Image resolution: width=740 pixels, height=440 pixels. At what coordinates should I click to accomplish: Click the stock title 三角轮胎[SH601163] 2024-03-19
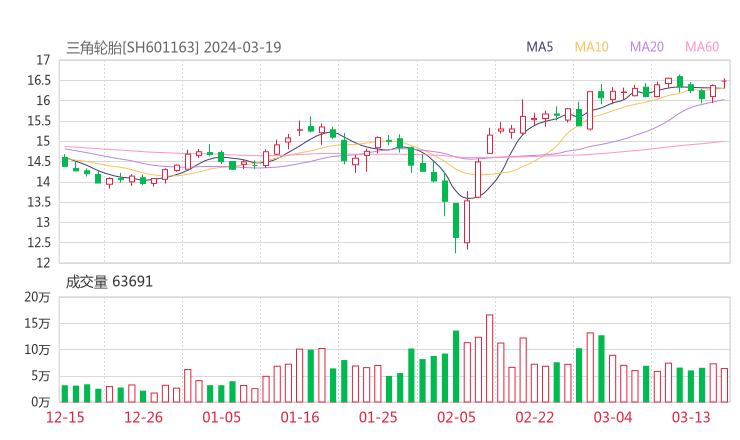click(x=174, y=47)
